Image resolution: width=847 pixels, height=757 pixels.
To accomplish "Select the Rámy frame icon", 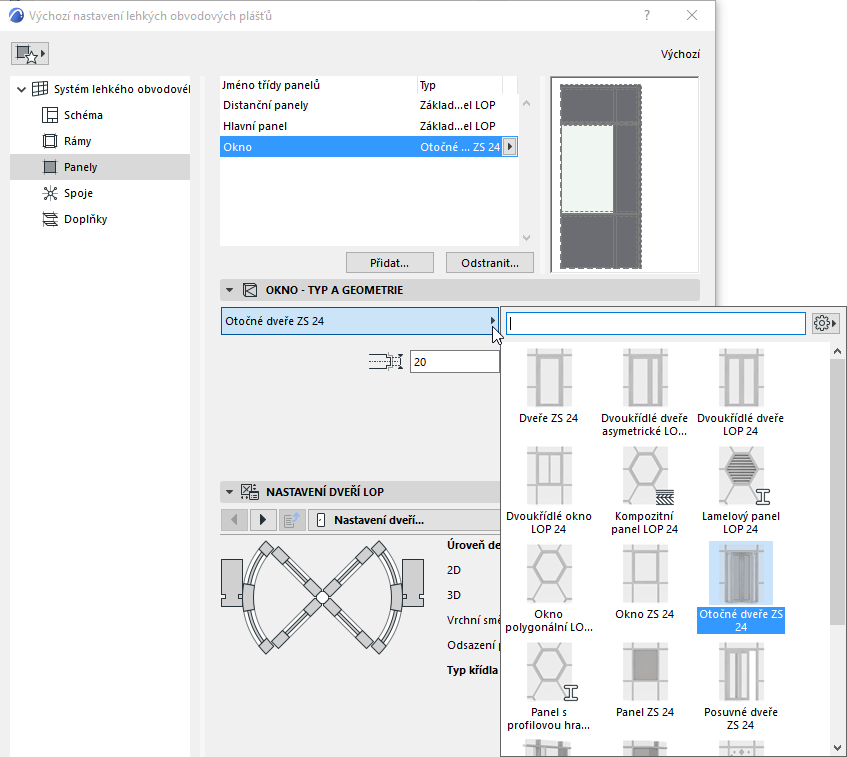I will [50, 141].
